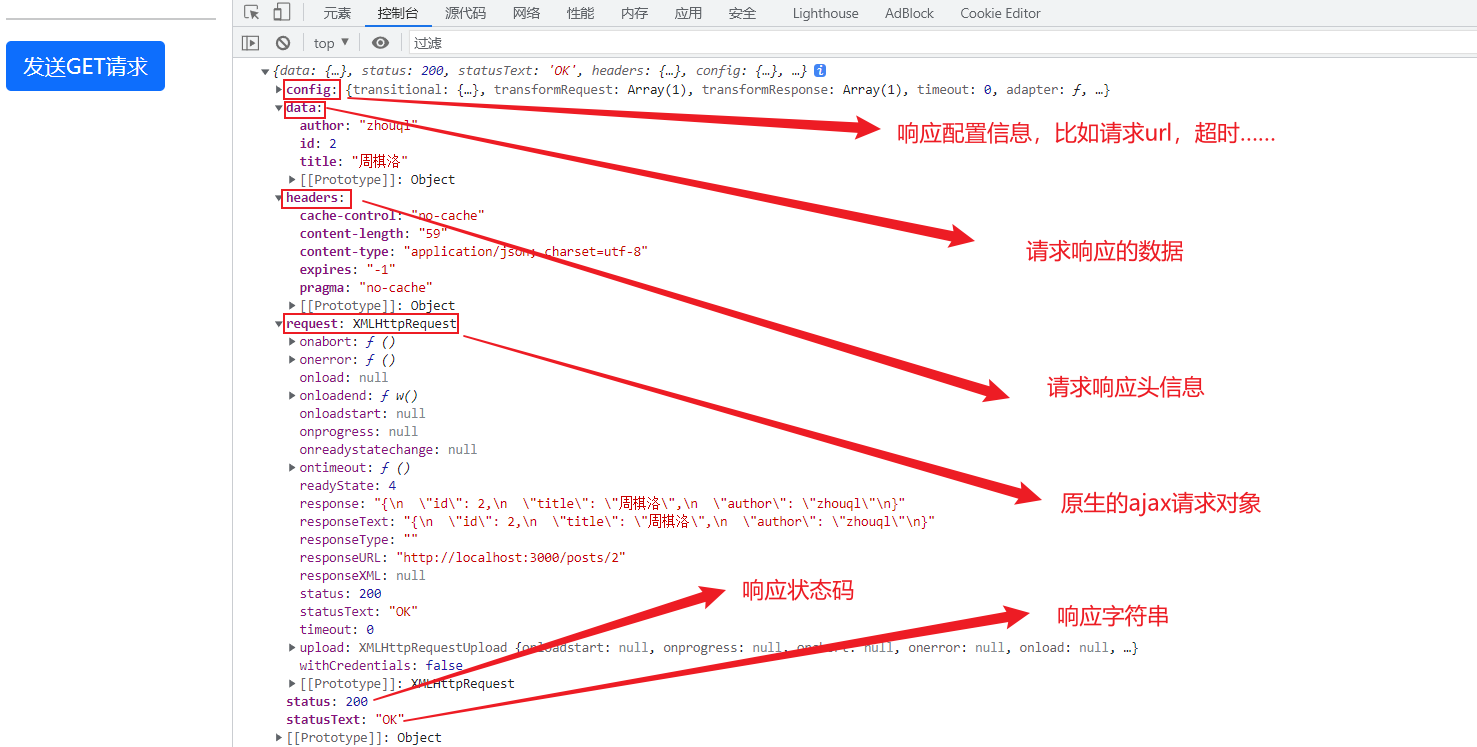Toggle the device toolbar icon

click(282, 13)
